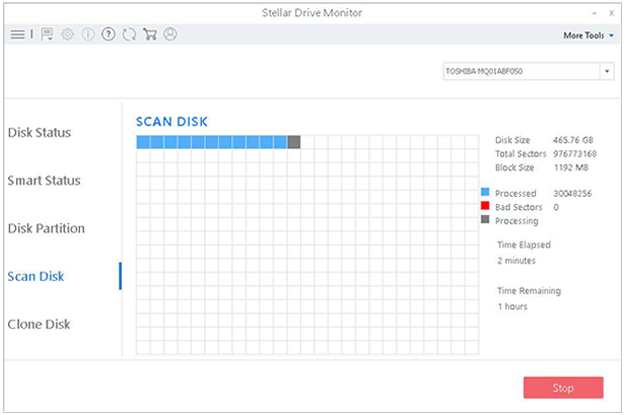Click the Block Size value 1192 MB
Viewport: 625px width, 415px height.
[x=571, y=167]
